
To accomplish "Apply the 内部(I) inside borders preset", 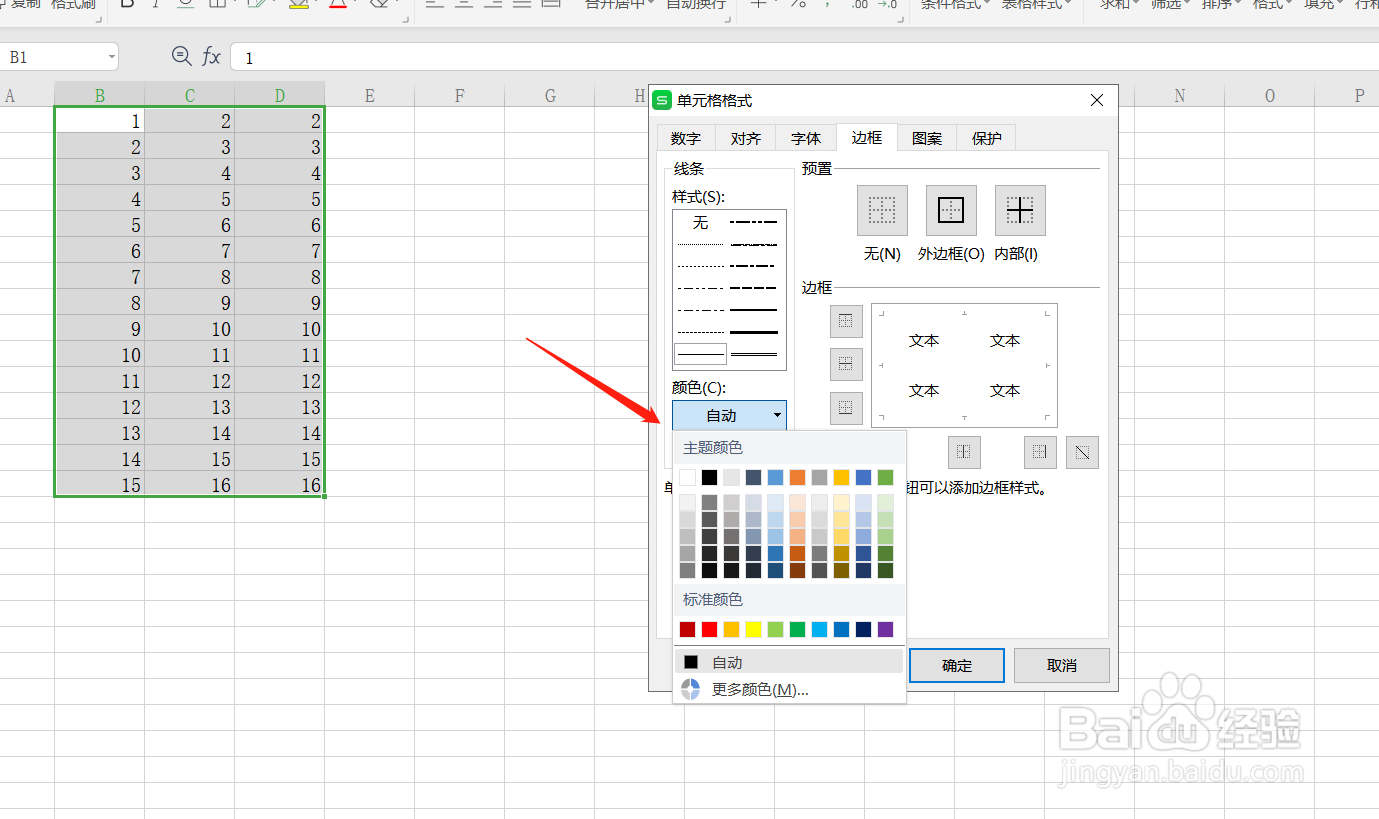I will tap(1020, 210).
